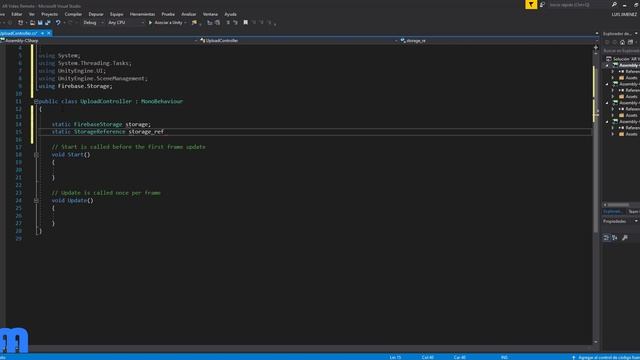This screenshot has width=640, height=360.
Task: Open the LUIS JIMENEZ account menu
Action: 624,14
